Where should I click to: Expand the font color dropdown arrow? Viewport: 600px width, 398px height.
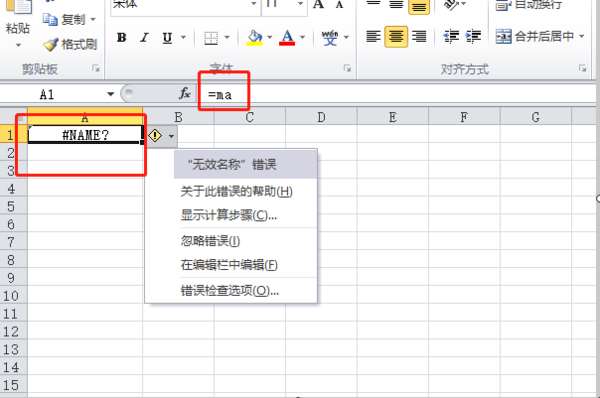coord(302,38)
